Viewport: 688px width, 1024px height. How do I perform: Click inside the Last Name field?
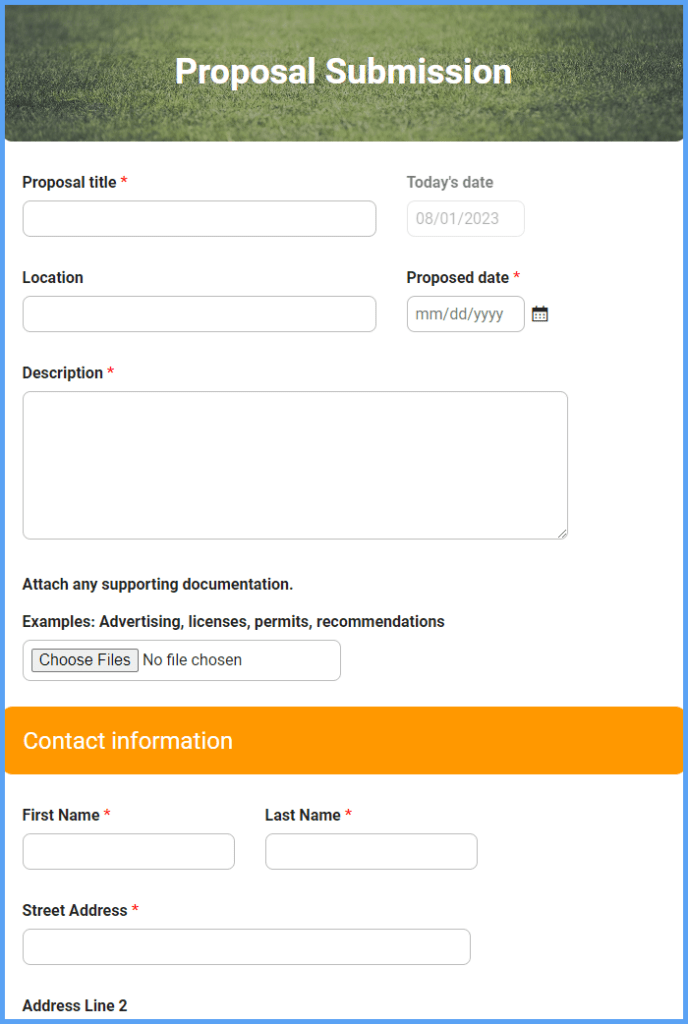pos(370,851)
